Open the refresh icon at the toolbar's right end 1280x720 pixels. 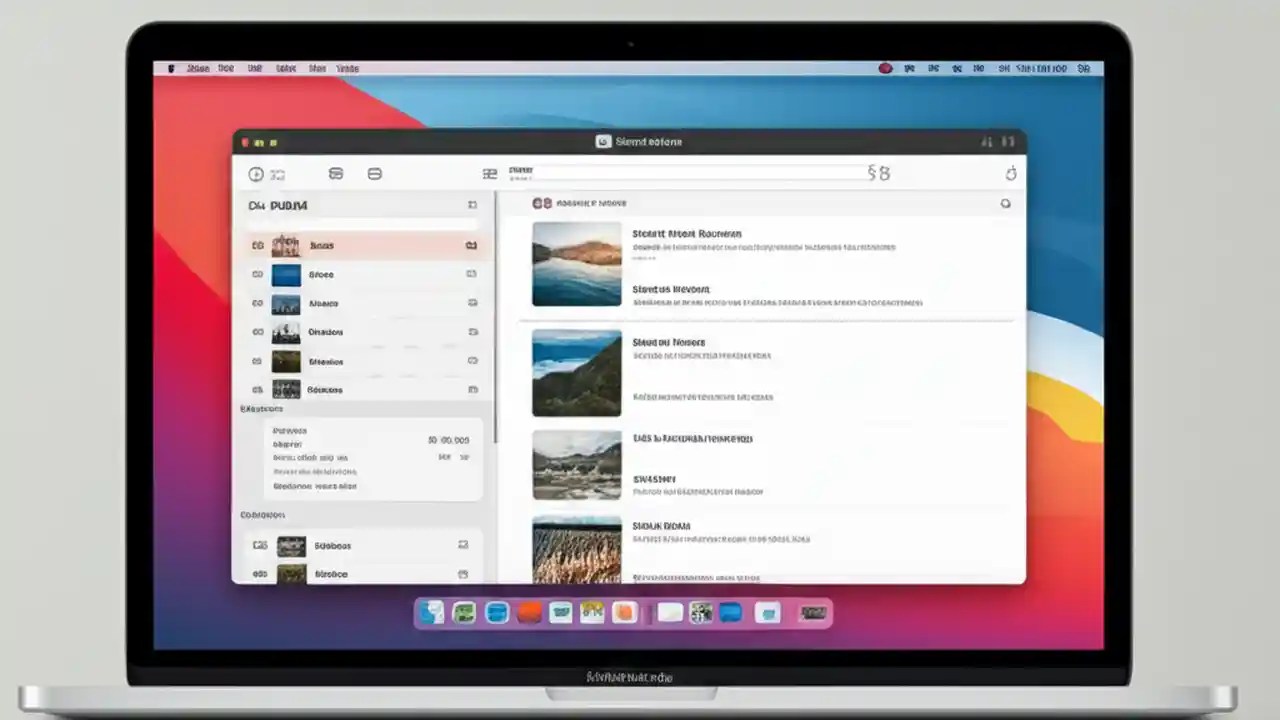(x=1010, y=173)
